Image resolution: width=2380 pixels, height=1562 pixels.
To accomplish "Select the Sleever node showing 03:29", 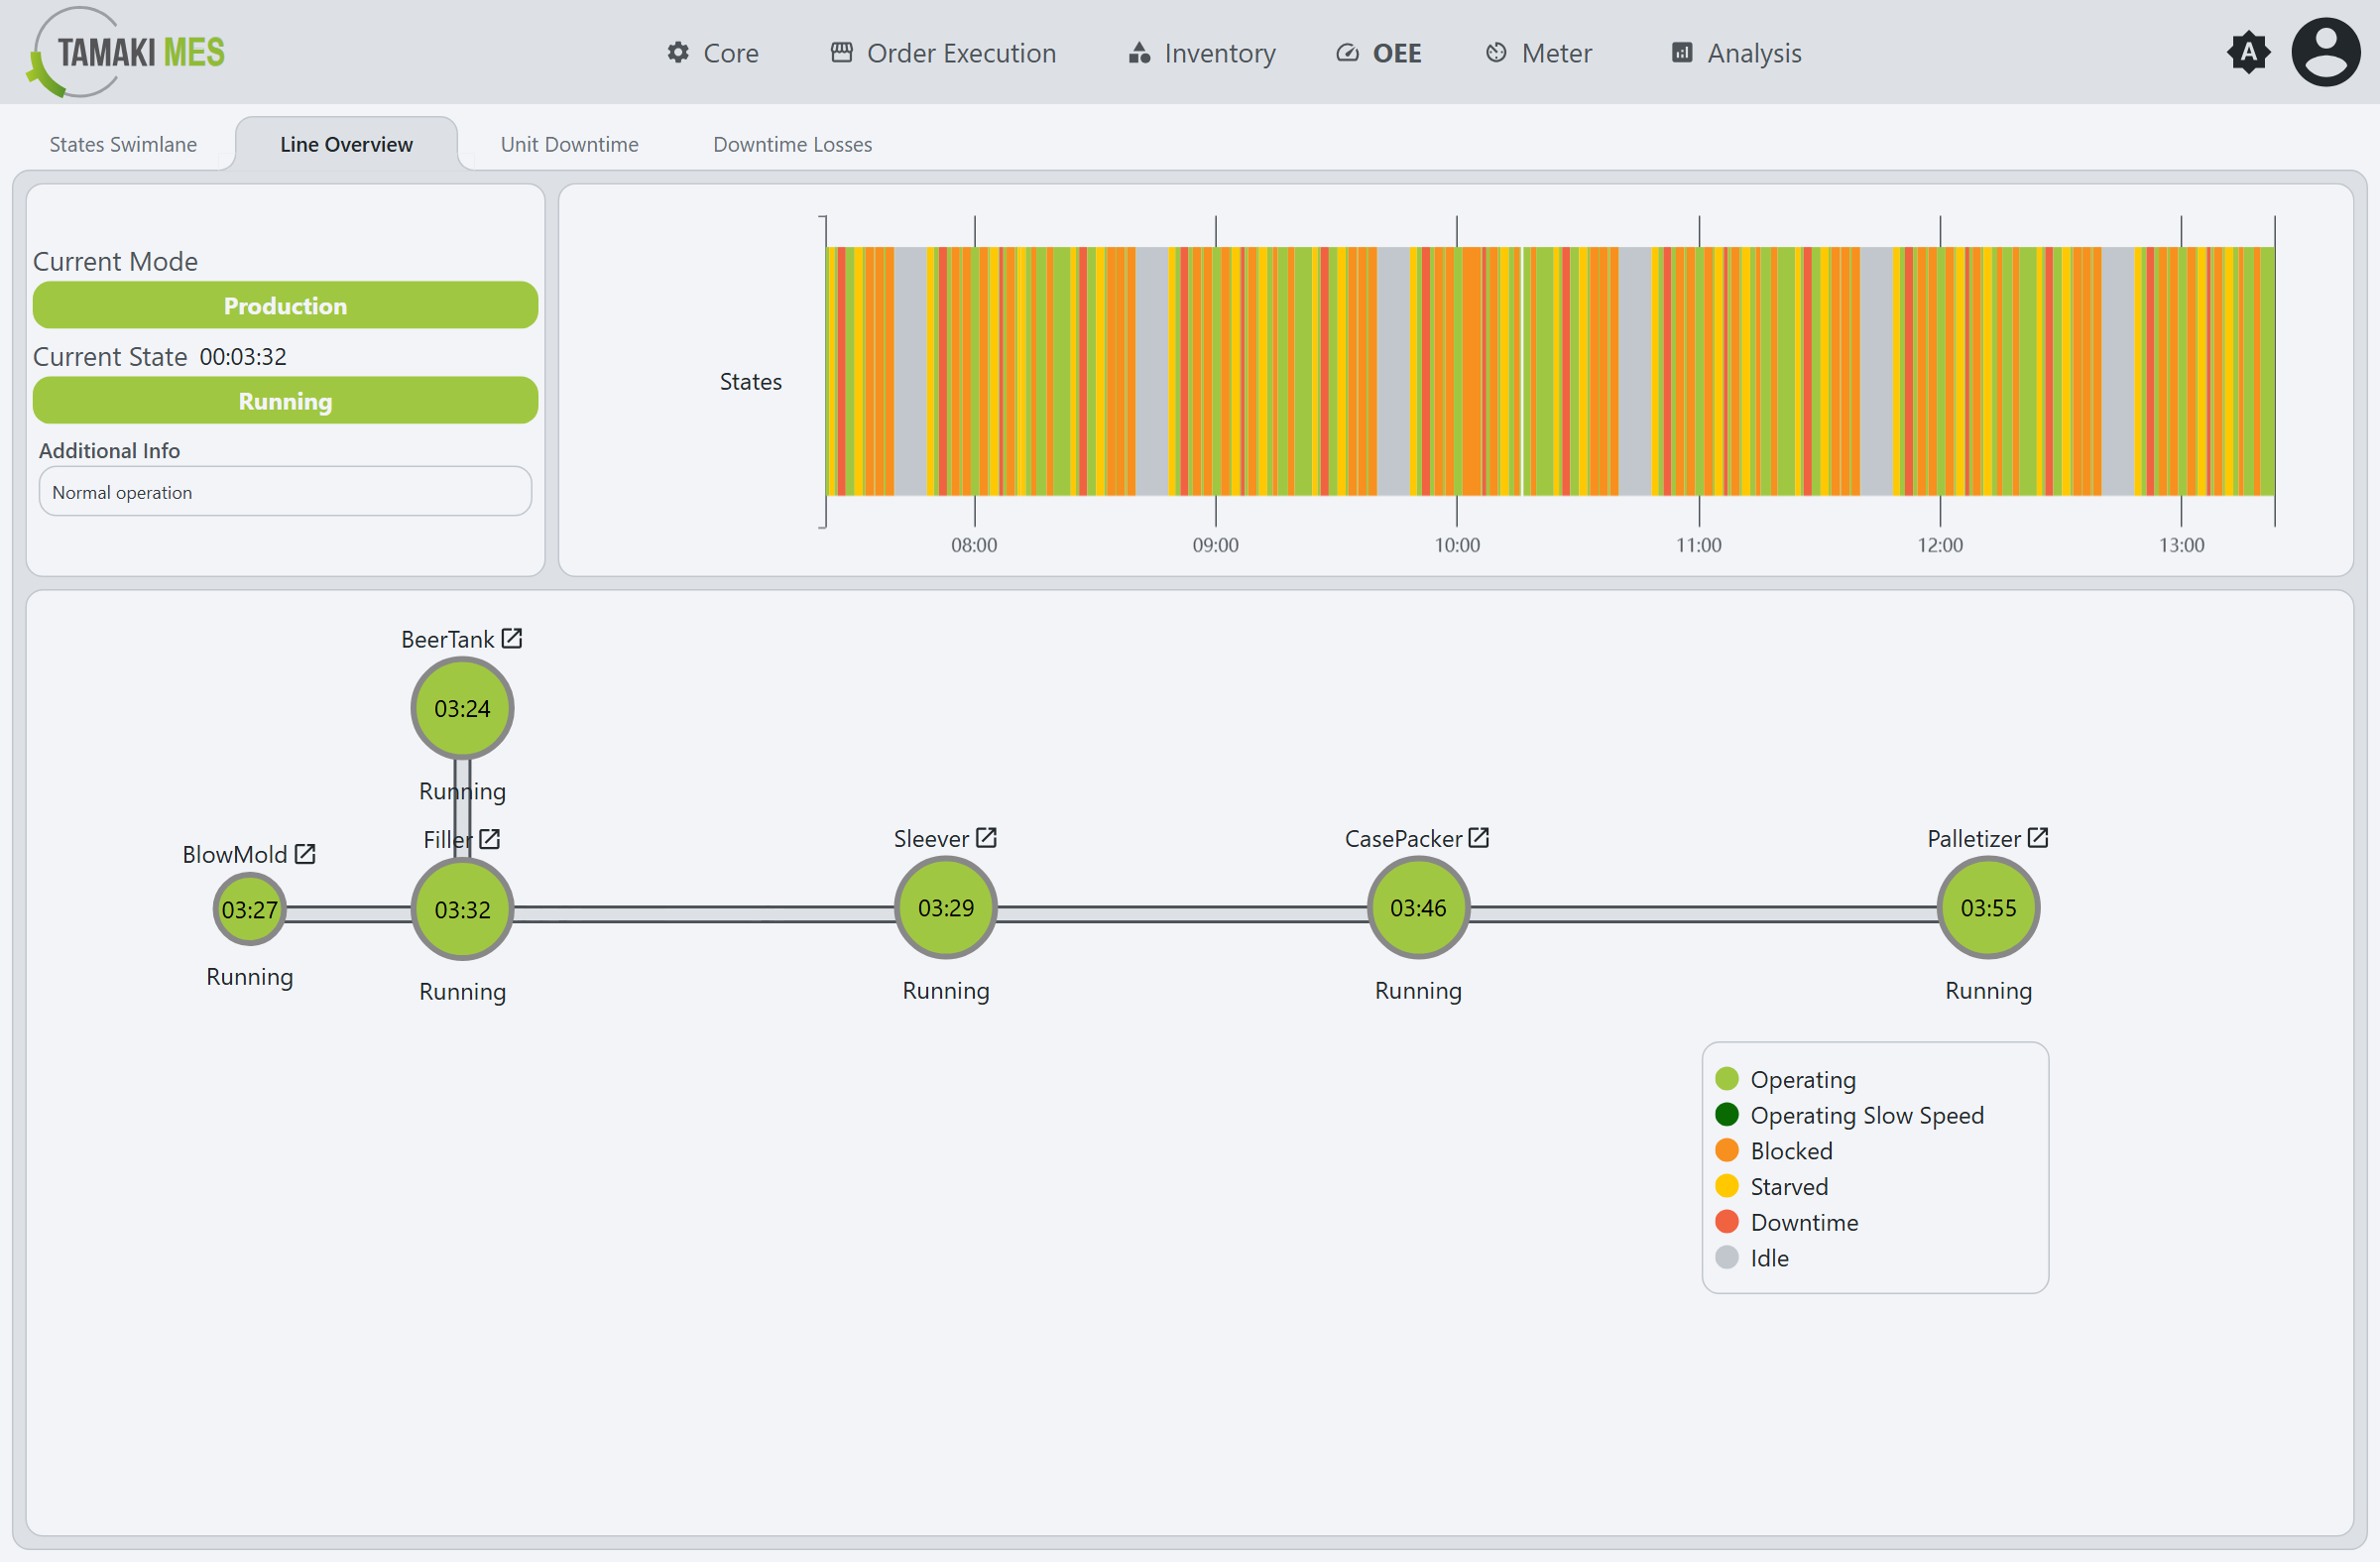I will 946,907.
